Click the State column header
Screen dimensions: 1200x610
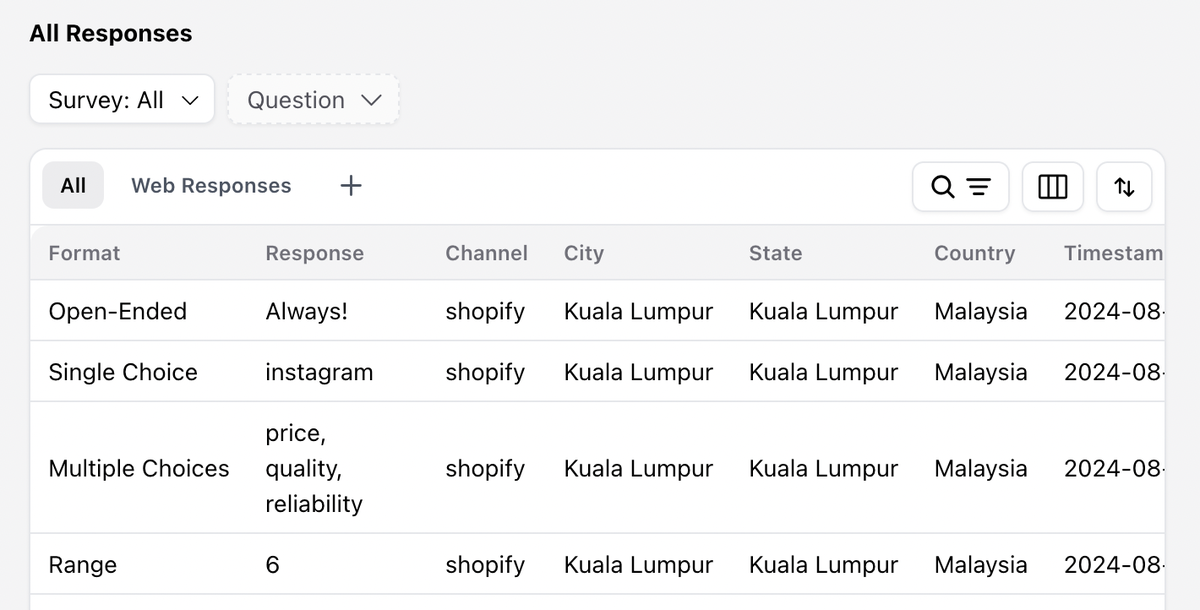pyautogui.click(x=775, y=253)
